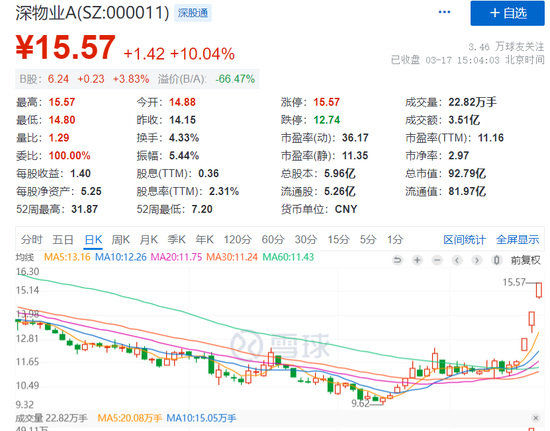Switch to the 1分 chart tab
The width and height of the screenshot is (550, 431).
point(395,240)
